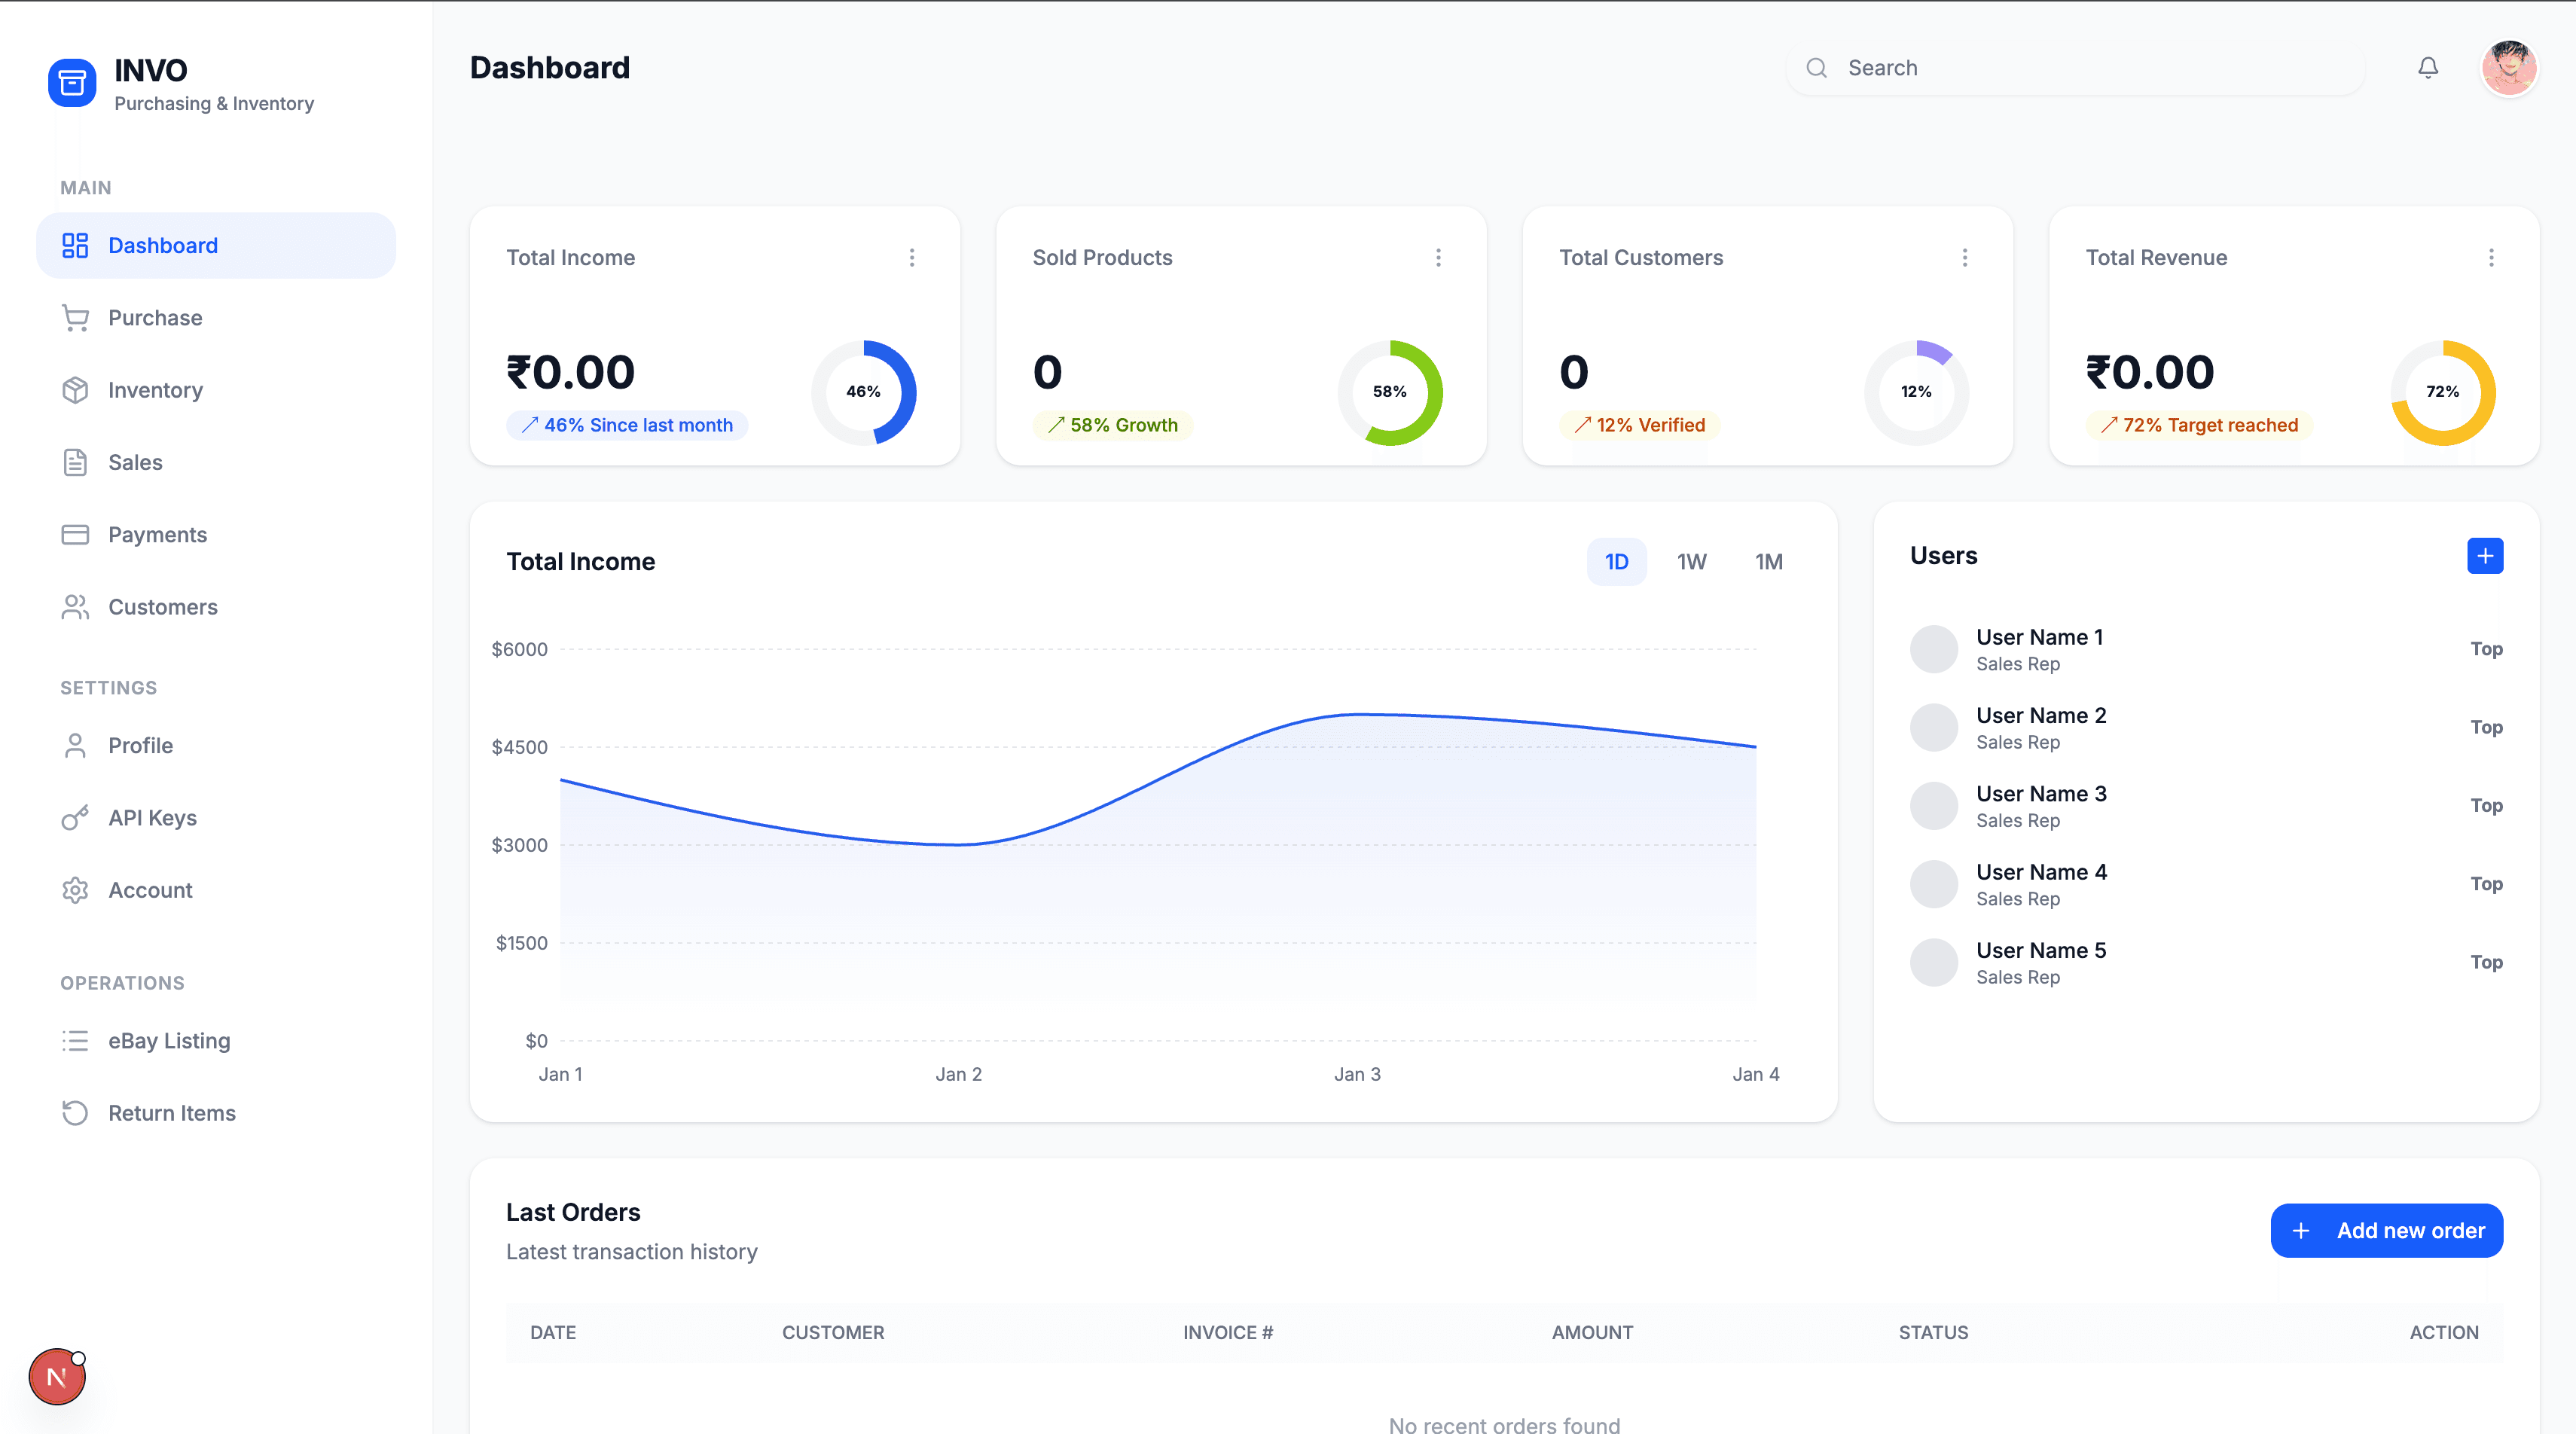Select User Name 1 row
Viewport: 2576px width, 1434px height.
(2207, 649)
